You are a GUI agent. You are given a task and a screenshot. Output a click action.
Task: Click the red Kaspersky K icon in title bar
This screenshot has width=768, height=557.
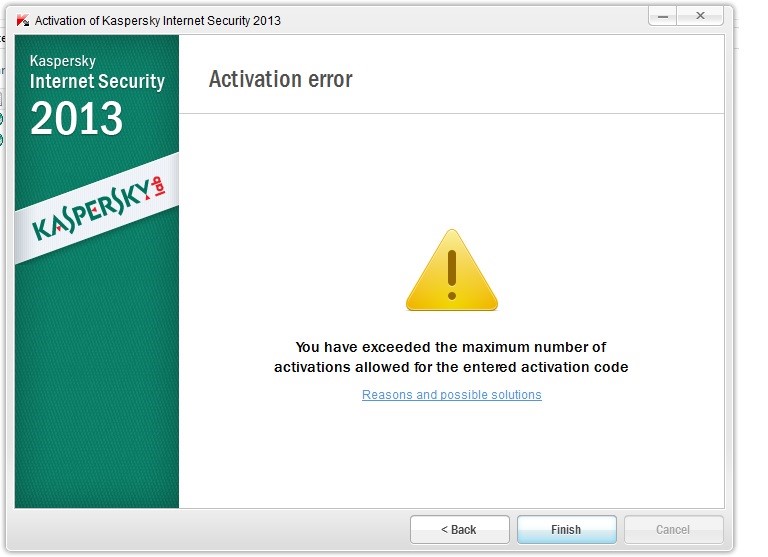23,21
